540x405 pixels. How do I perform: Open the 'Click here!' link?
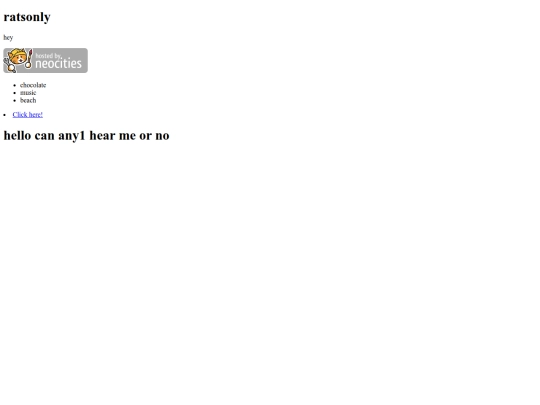click(x=28, y=115)
